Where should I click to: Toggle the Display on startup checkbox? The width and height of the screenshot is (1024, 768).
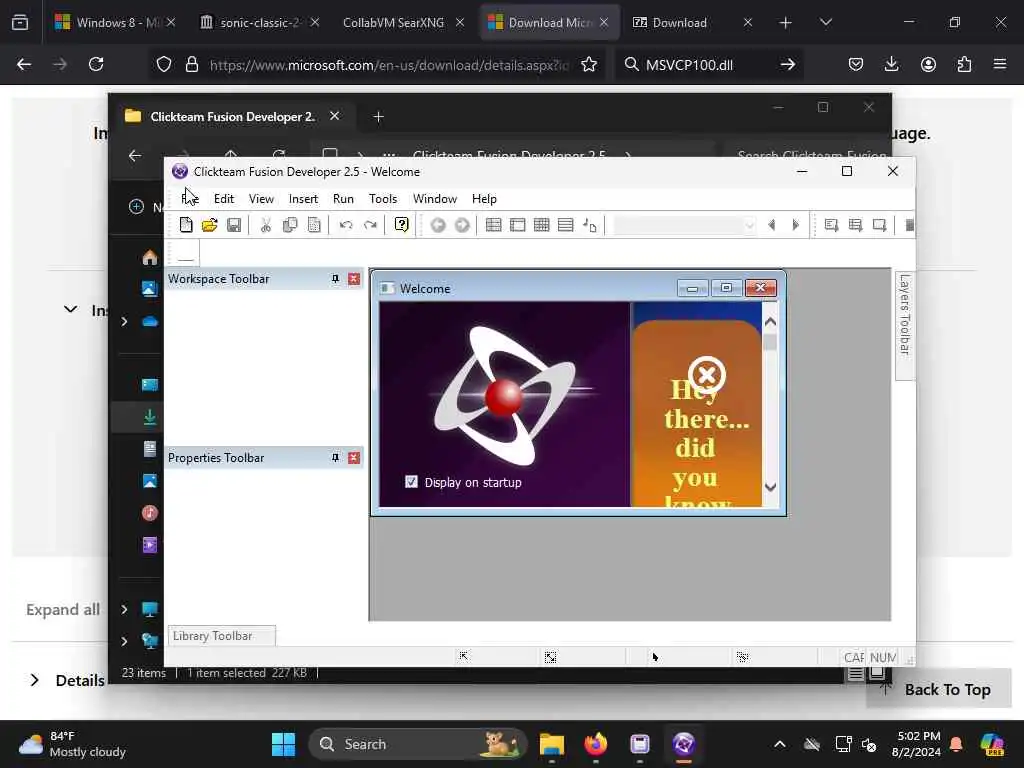(x=411, y=482)
